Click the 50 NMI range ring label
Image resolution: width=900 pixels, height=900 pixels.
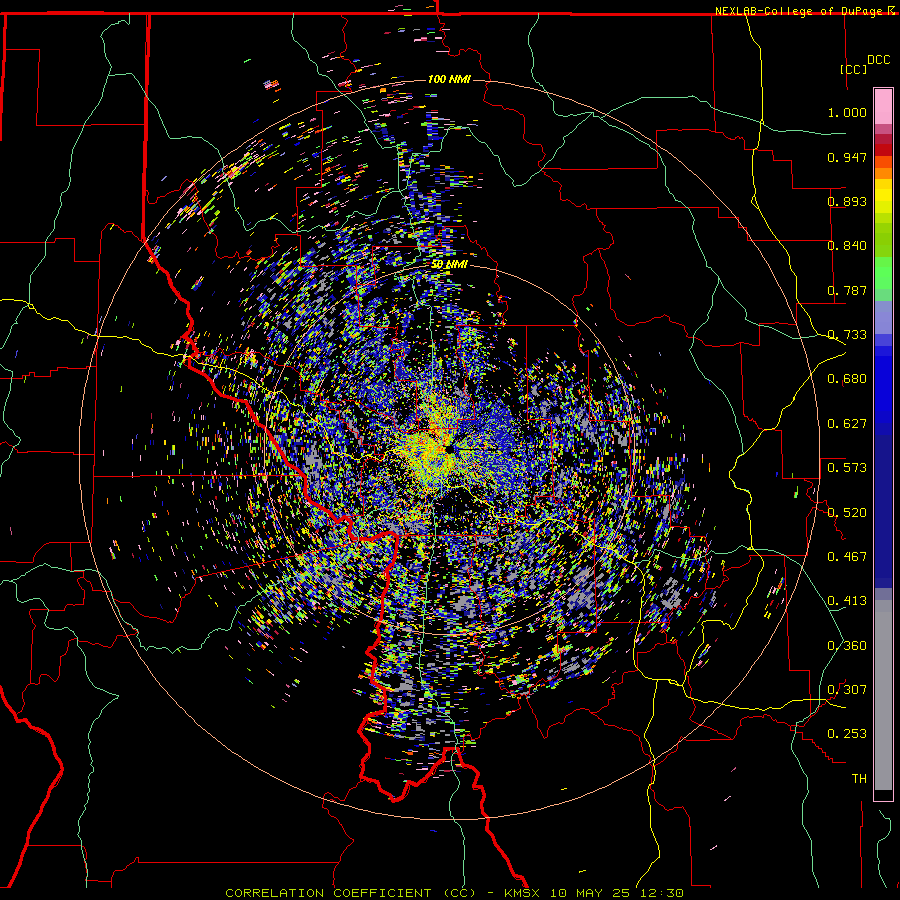449,265
